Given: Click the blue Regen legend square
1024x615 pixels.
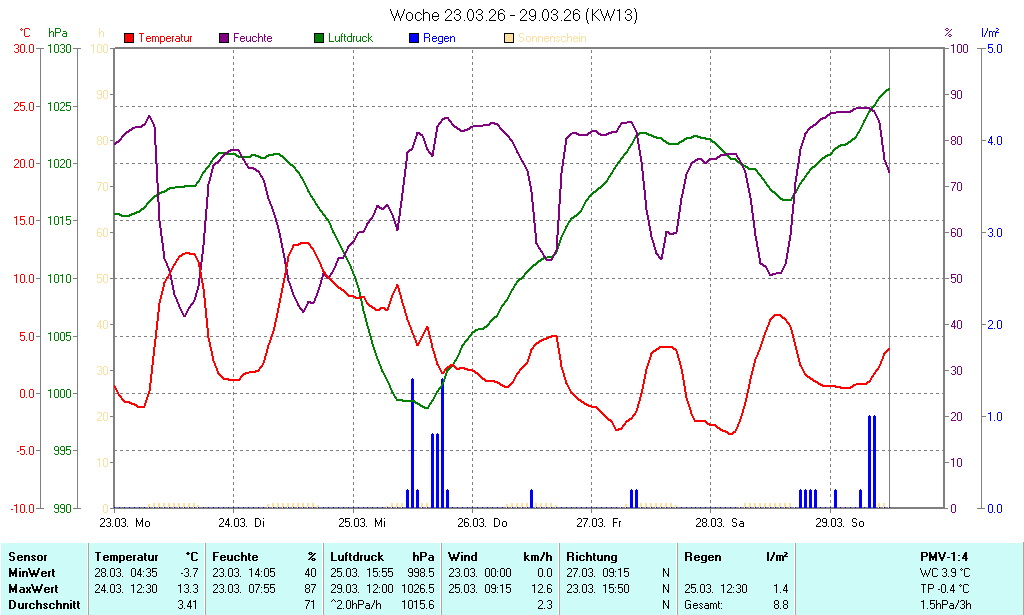Looking at the screenshot, I should tap(414, 38).
